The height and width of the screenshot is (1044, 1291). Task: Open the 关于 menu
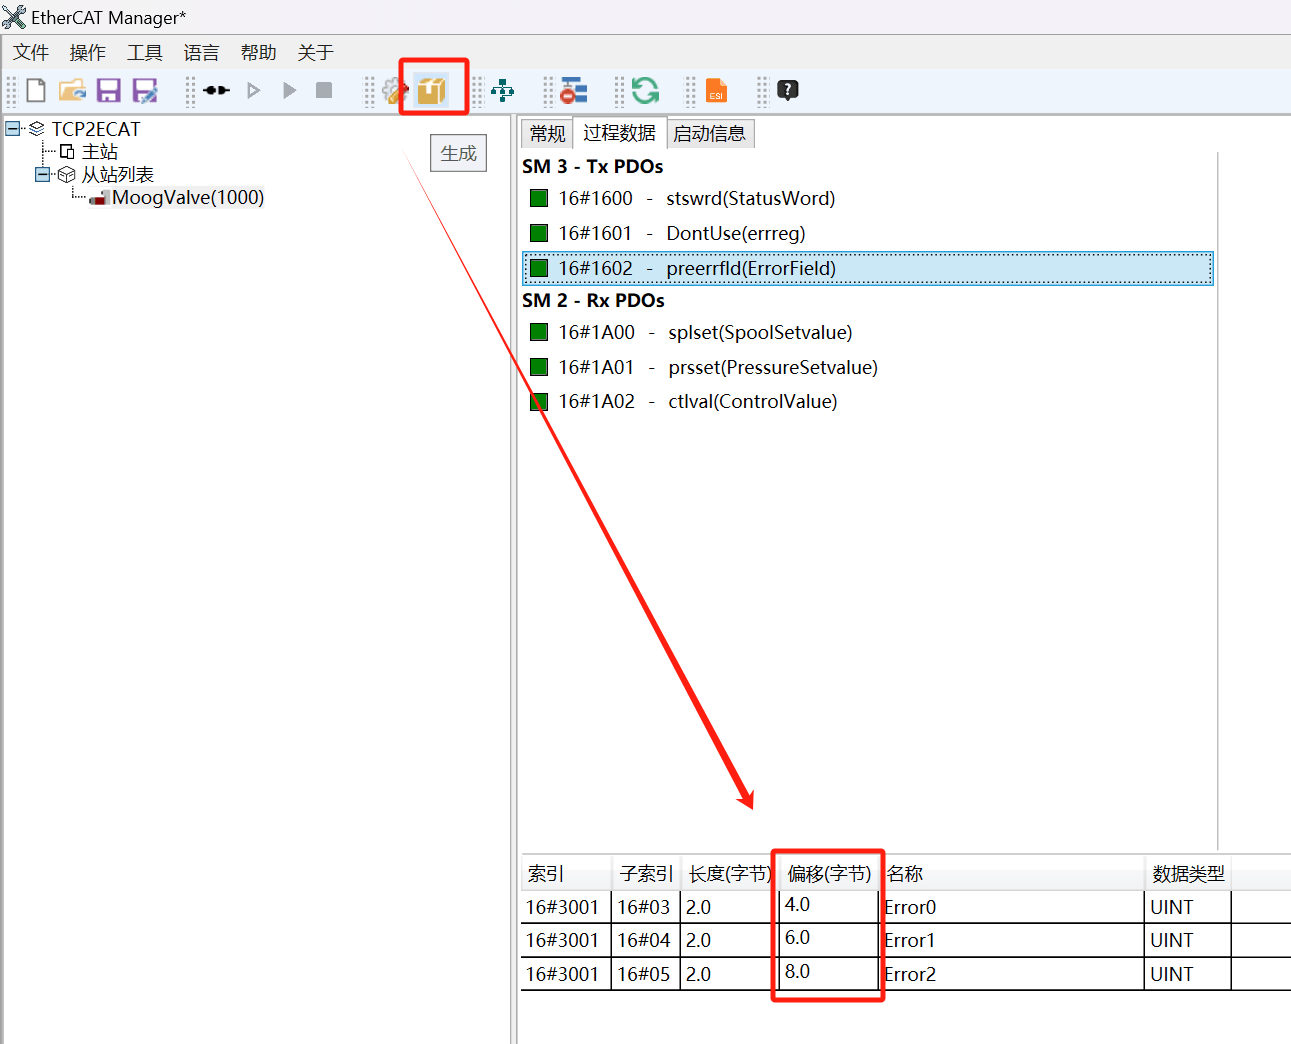pyautogui.click(x=316, y=52)
